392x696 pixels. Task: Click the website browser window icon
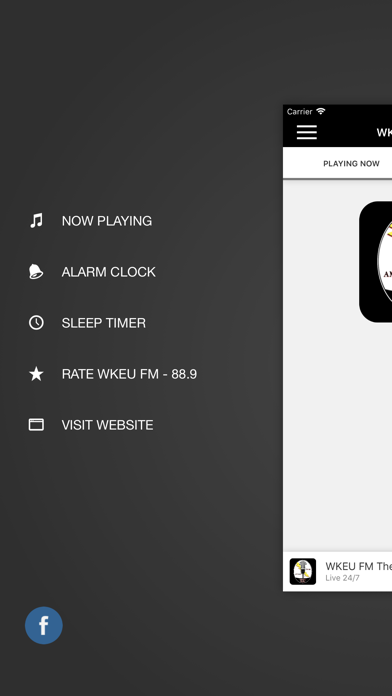click(x=36, y=425)
